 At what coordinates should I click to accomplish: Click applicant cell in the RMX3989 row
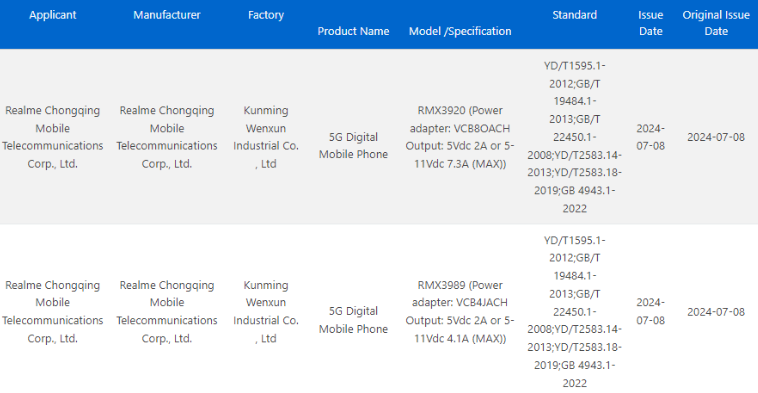[52, 312]
